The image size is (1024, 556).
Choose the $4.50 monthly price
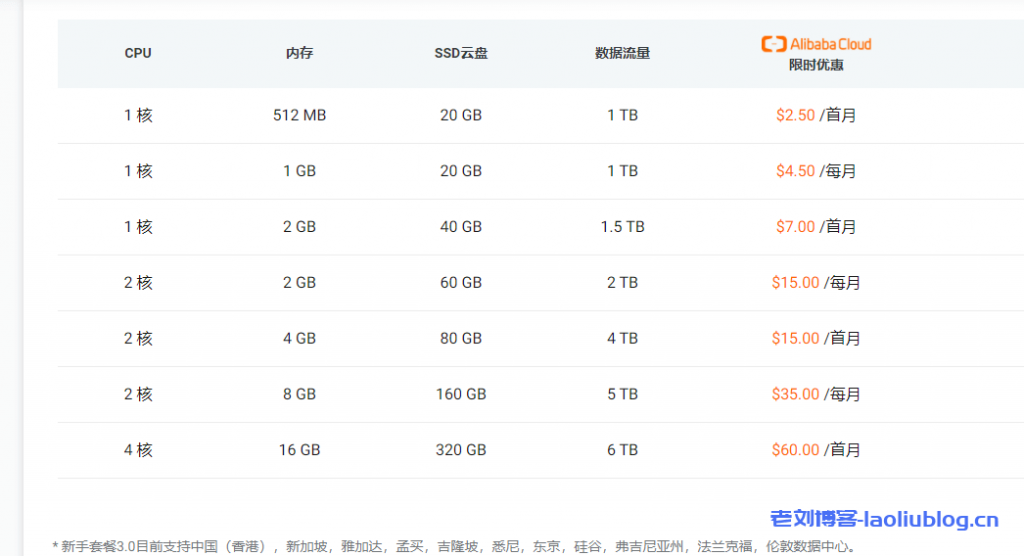click(x=796, y=171)
